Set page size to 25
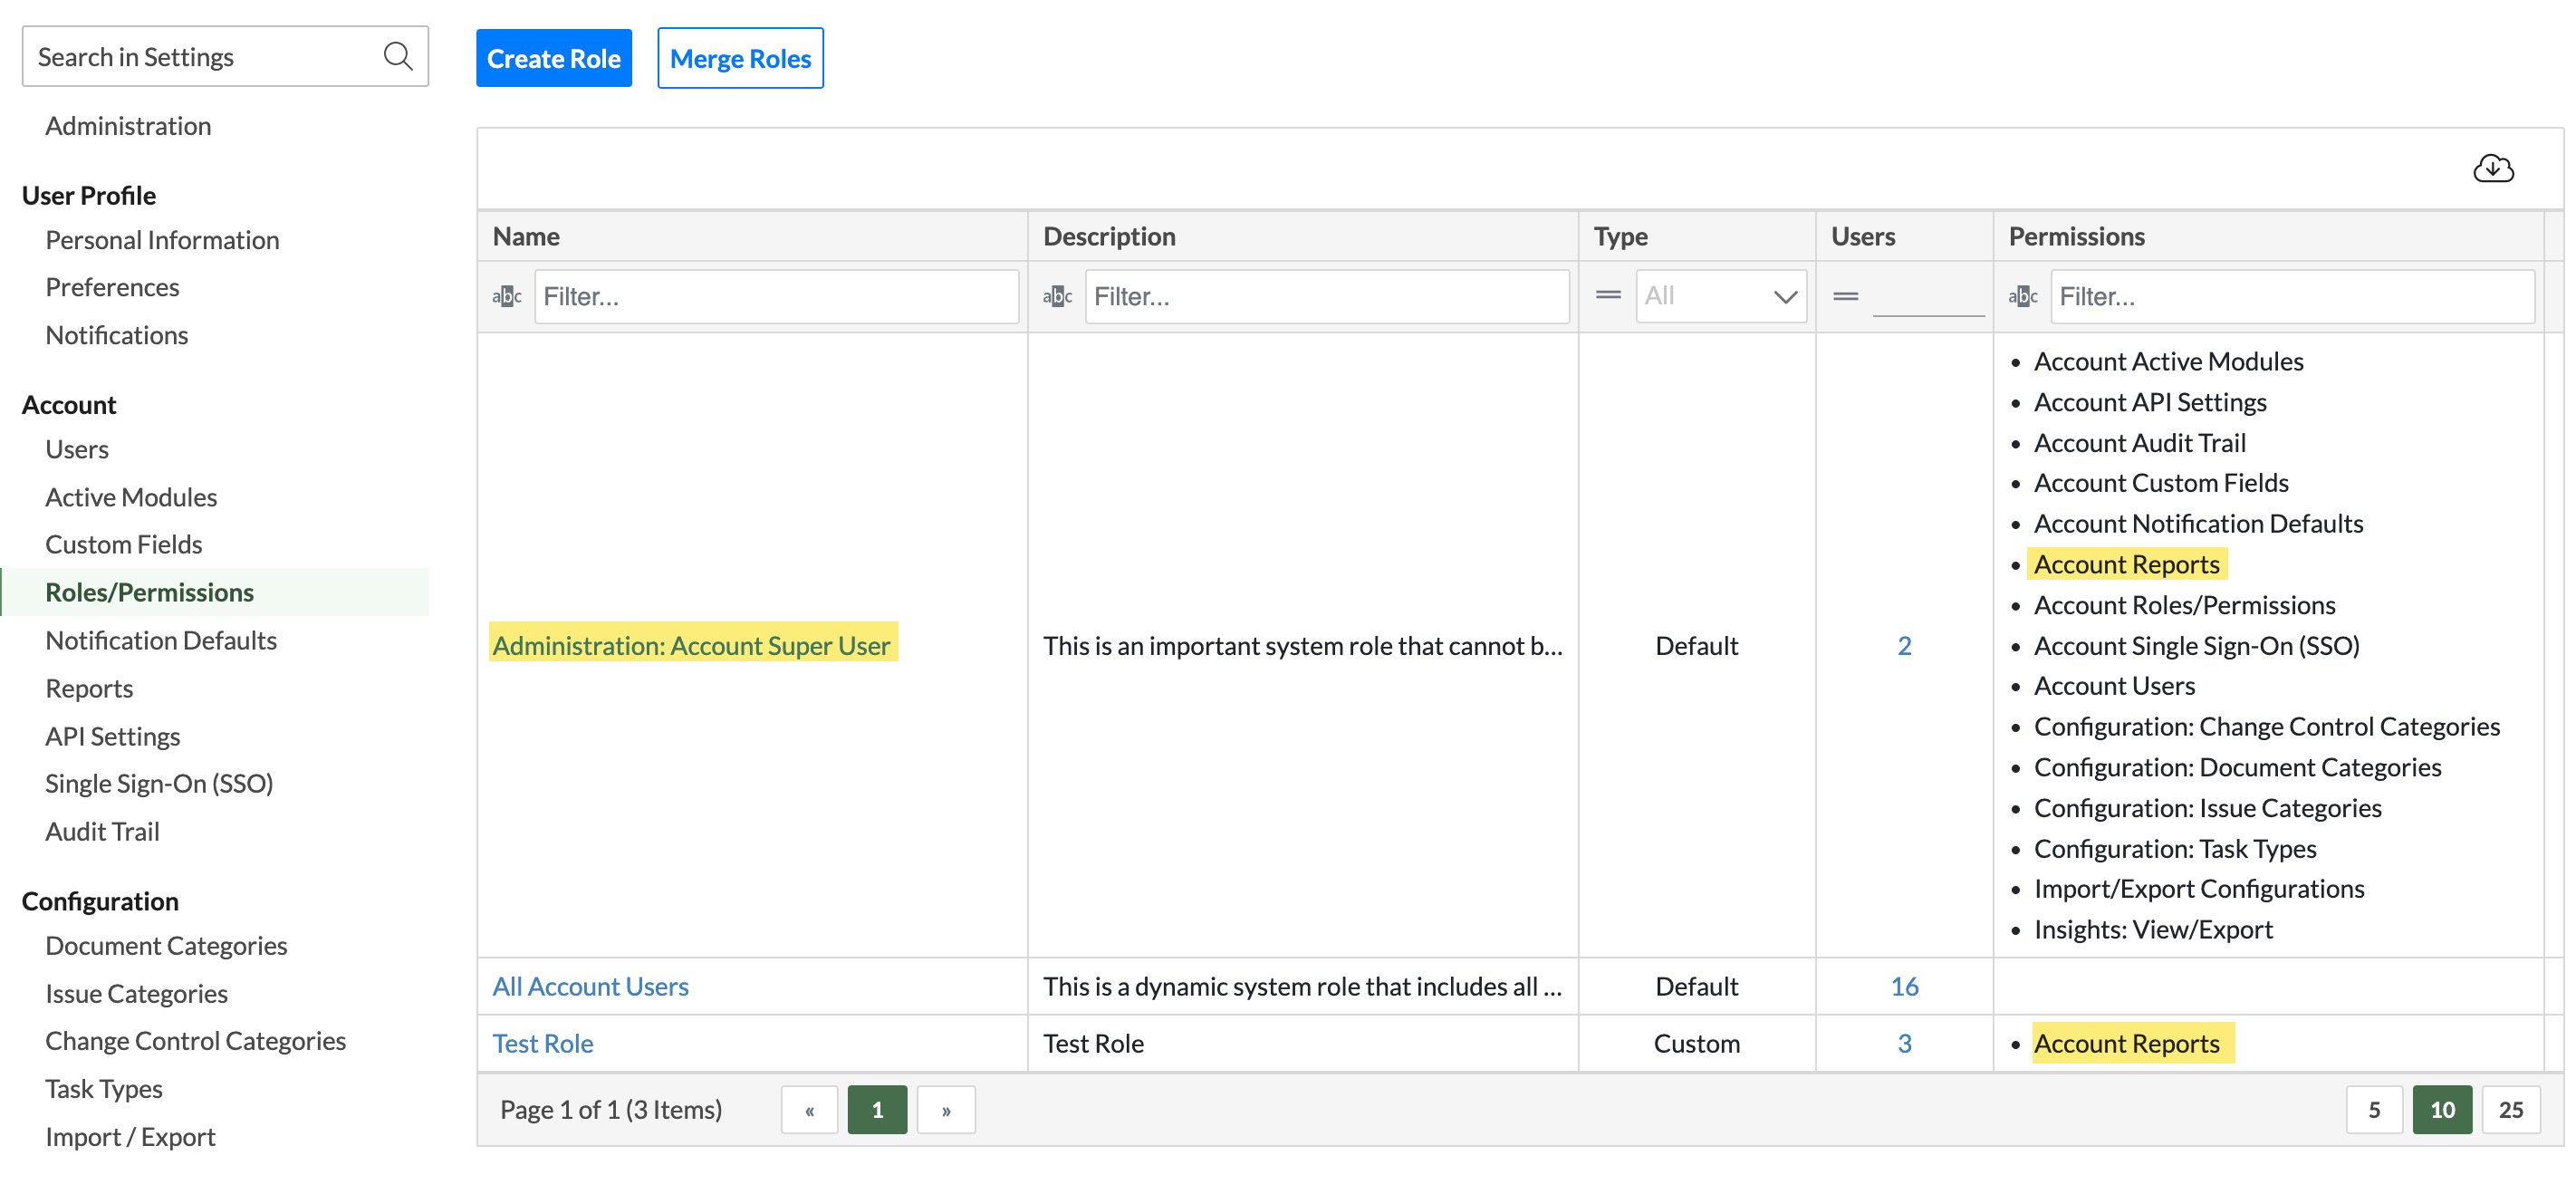Viewport: 2576px width, 1194px height. pos(2510,1109)
